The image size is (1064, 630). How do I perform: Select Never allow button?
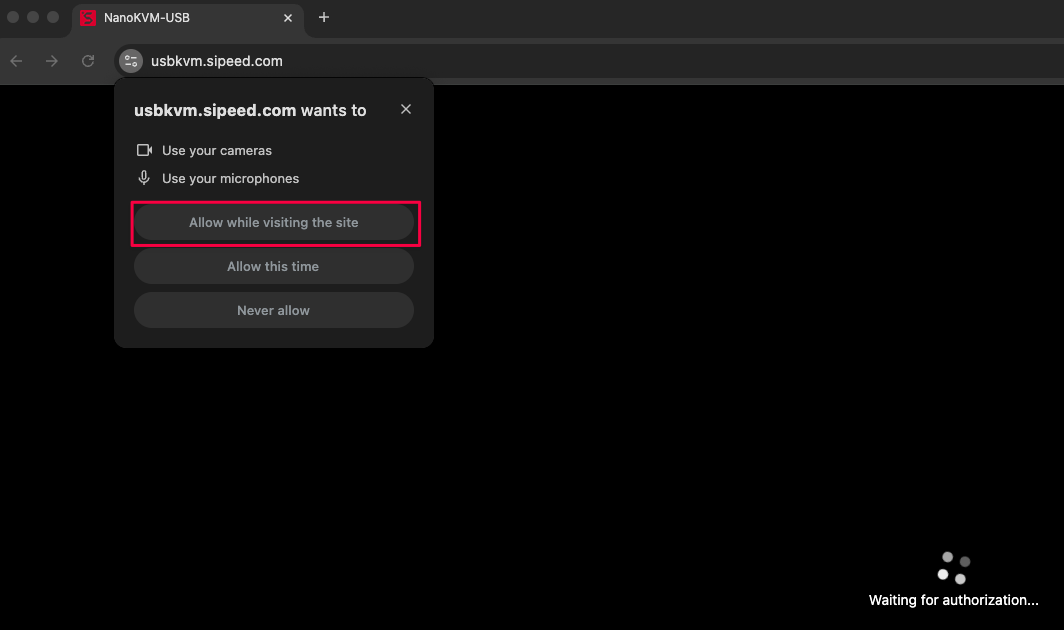click(x=273, y=310)
